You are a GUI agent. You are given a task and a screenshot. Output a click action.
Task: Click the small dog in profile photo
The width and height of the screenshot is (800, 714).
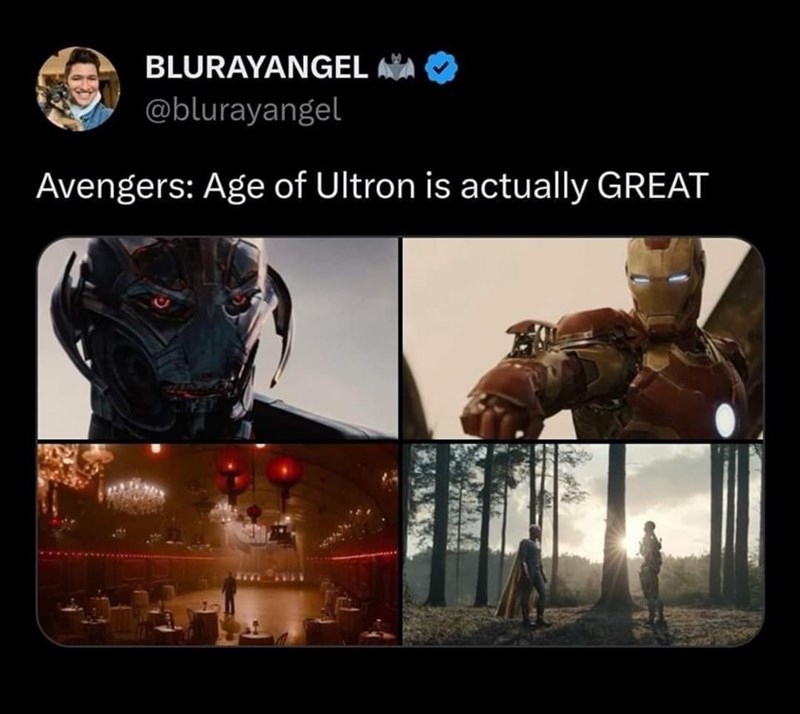point(56,104)
